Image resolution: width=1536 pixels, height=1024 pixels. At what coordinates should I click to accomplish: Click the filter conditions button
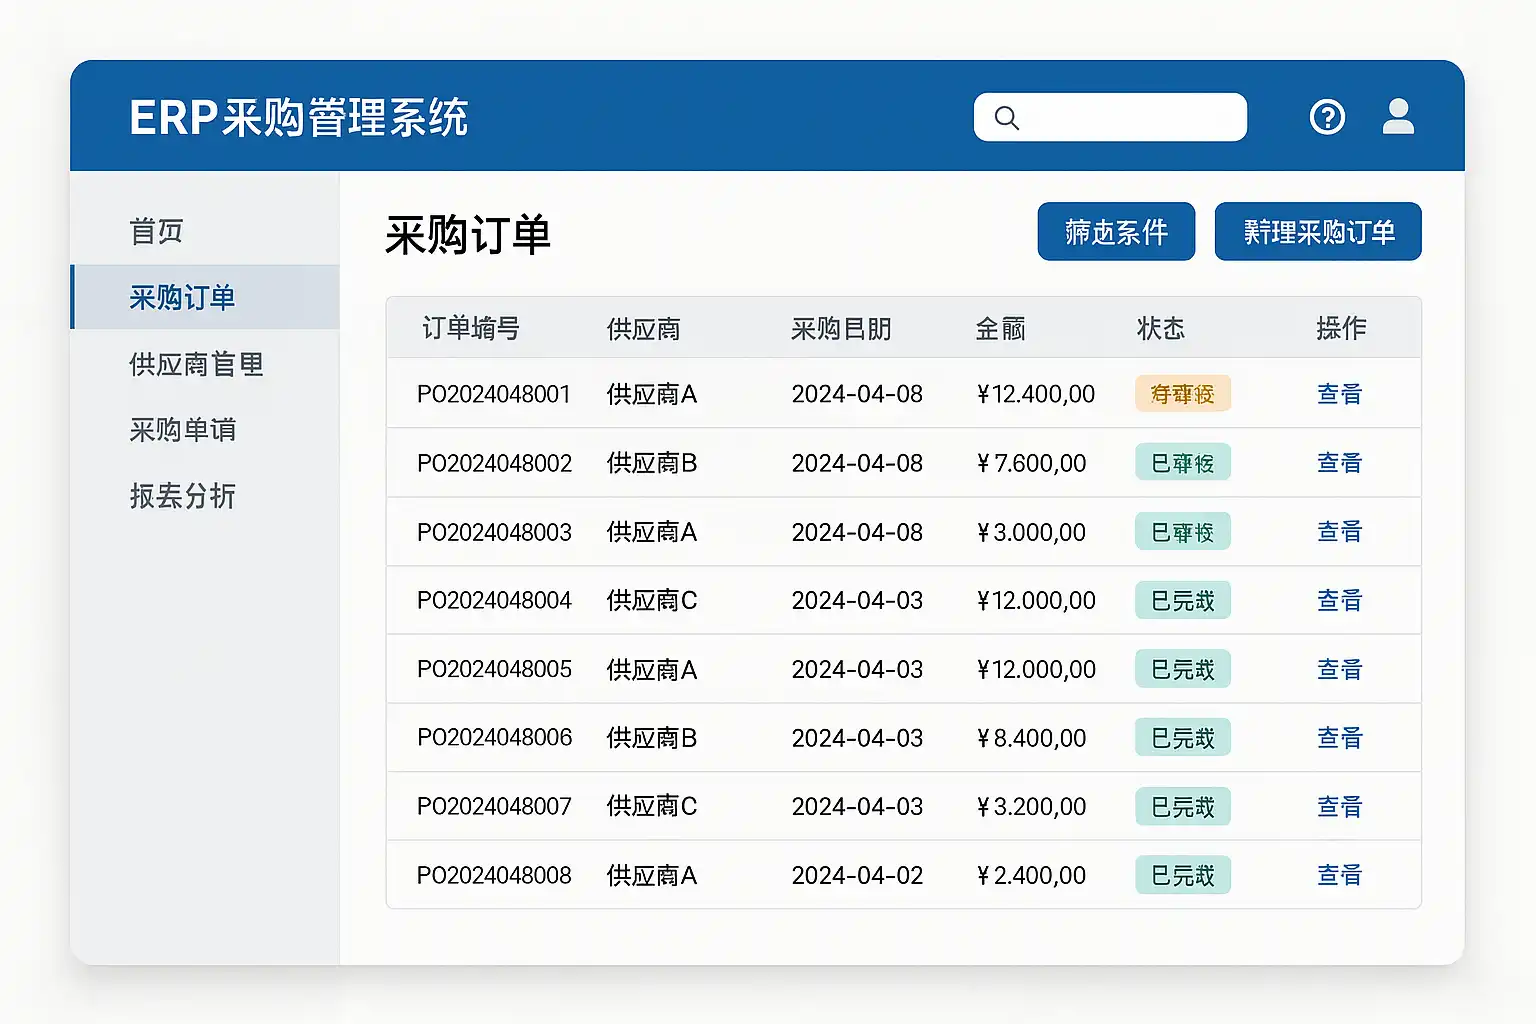tap(1116, 232)
